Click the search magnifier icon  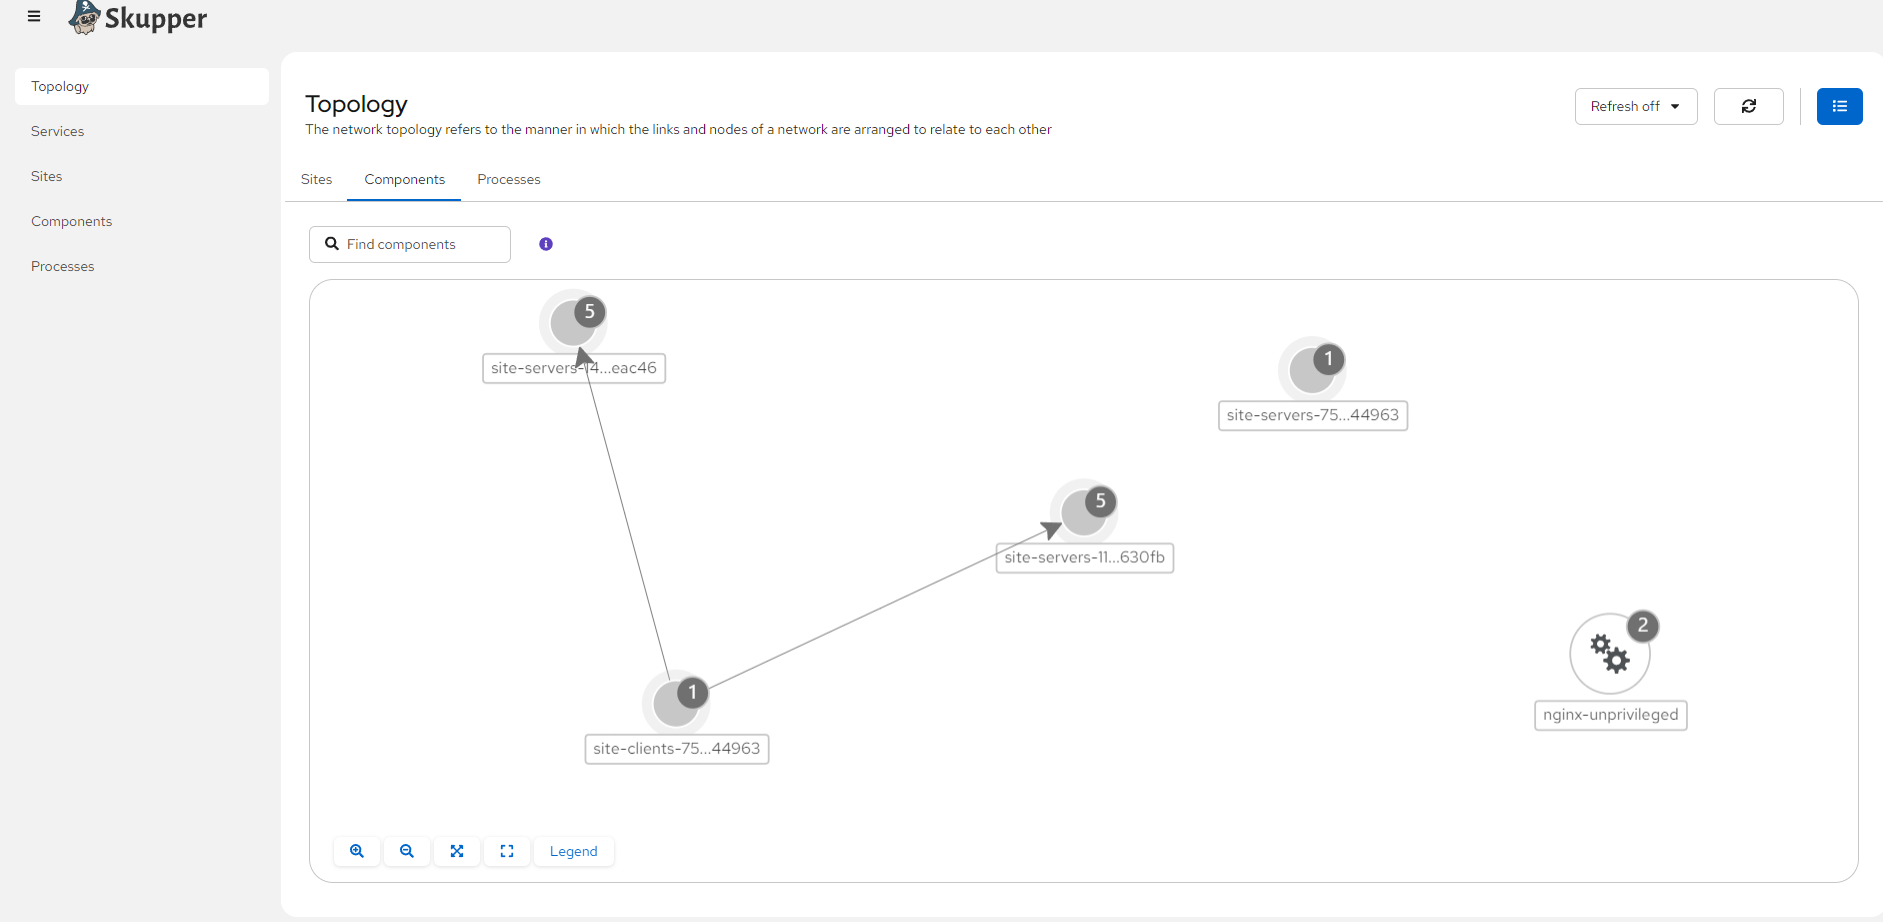[332, 244]
